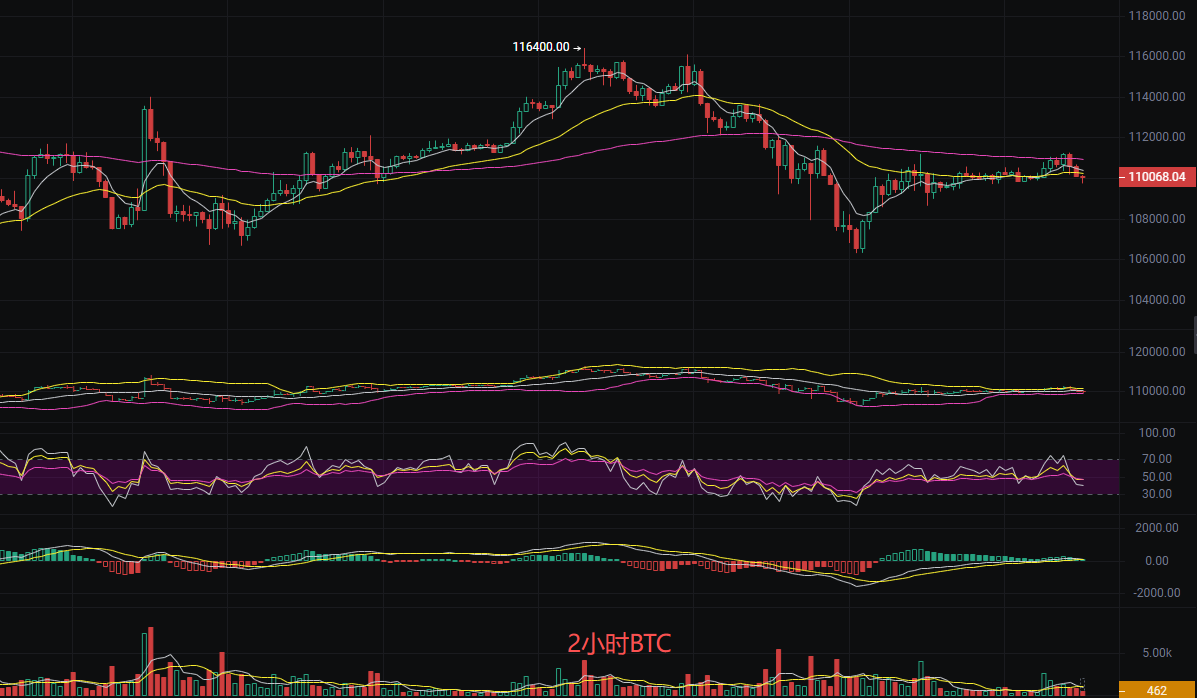Select the RSI 30.00 oversold level label
Image resolution: width=1197 pixels, height=698 pixels.
[x=1156, y=494]
